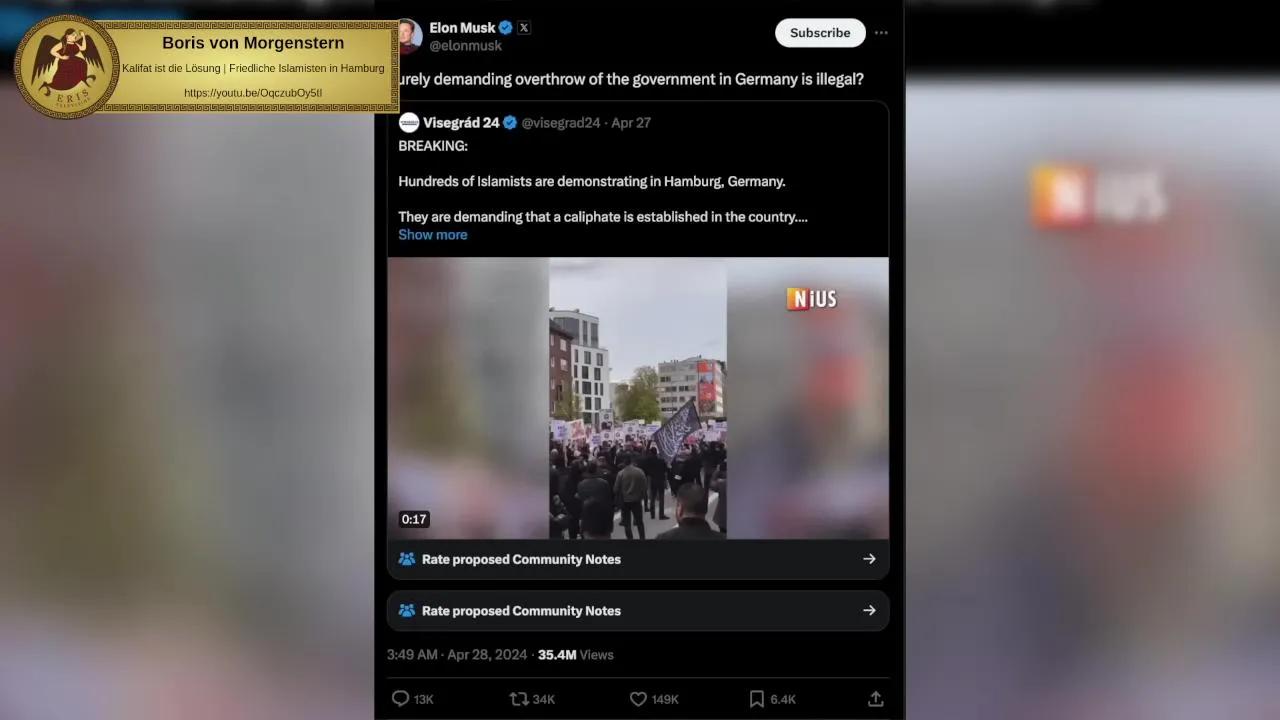1280x720 pixels.
Task: Click the Subscribe button
Action: [820, 33]
